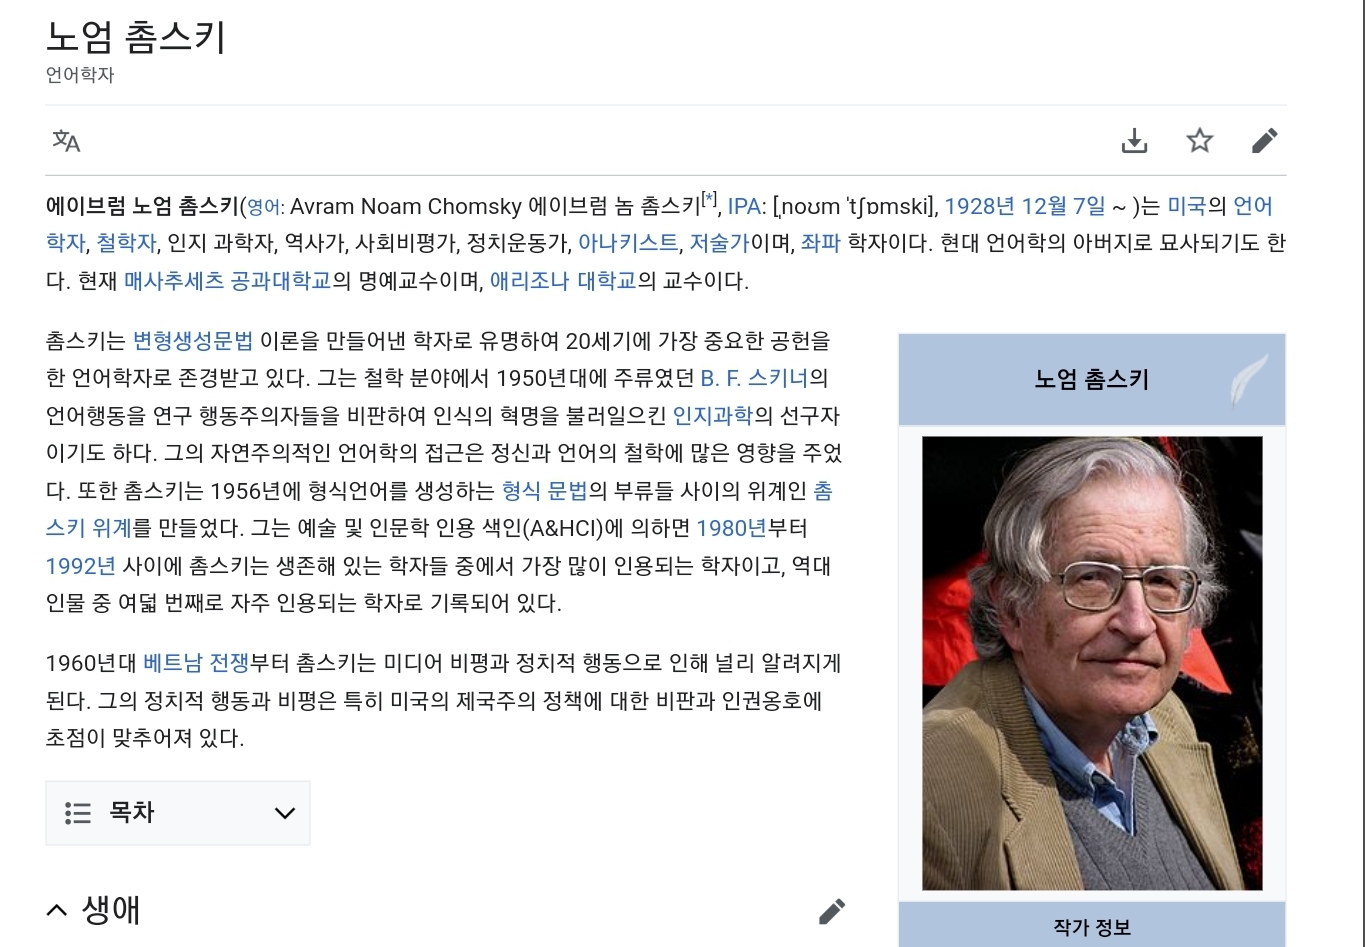Screen dimensions: 1365x947
Task: Collapse the 생애 section heading
Action: click(x=93, y=910)
